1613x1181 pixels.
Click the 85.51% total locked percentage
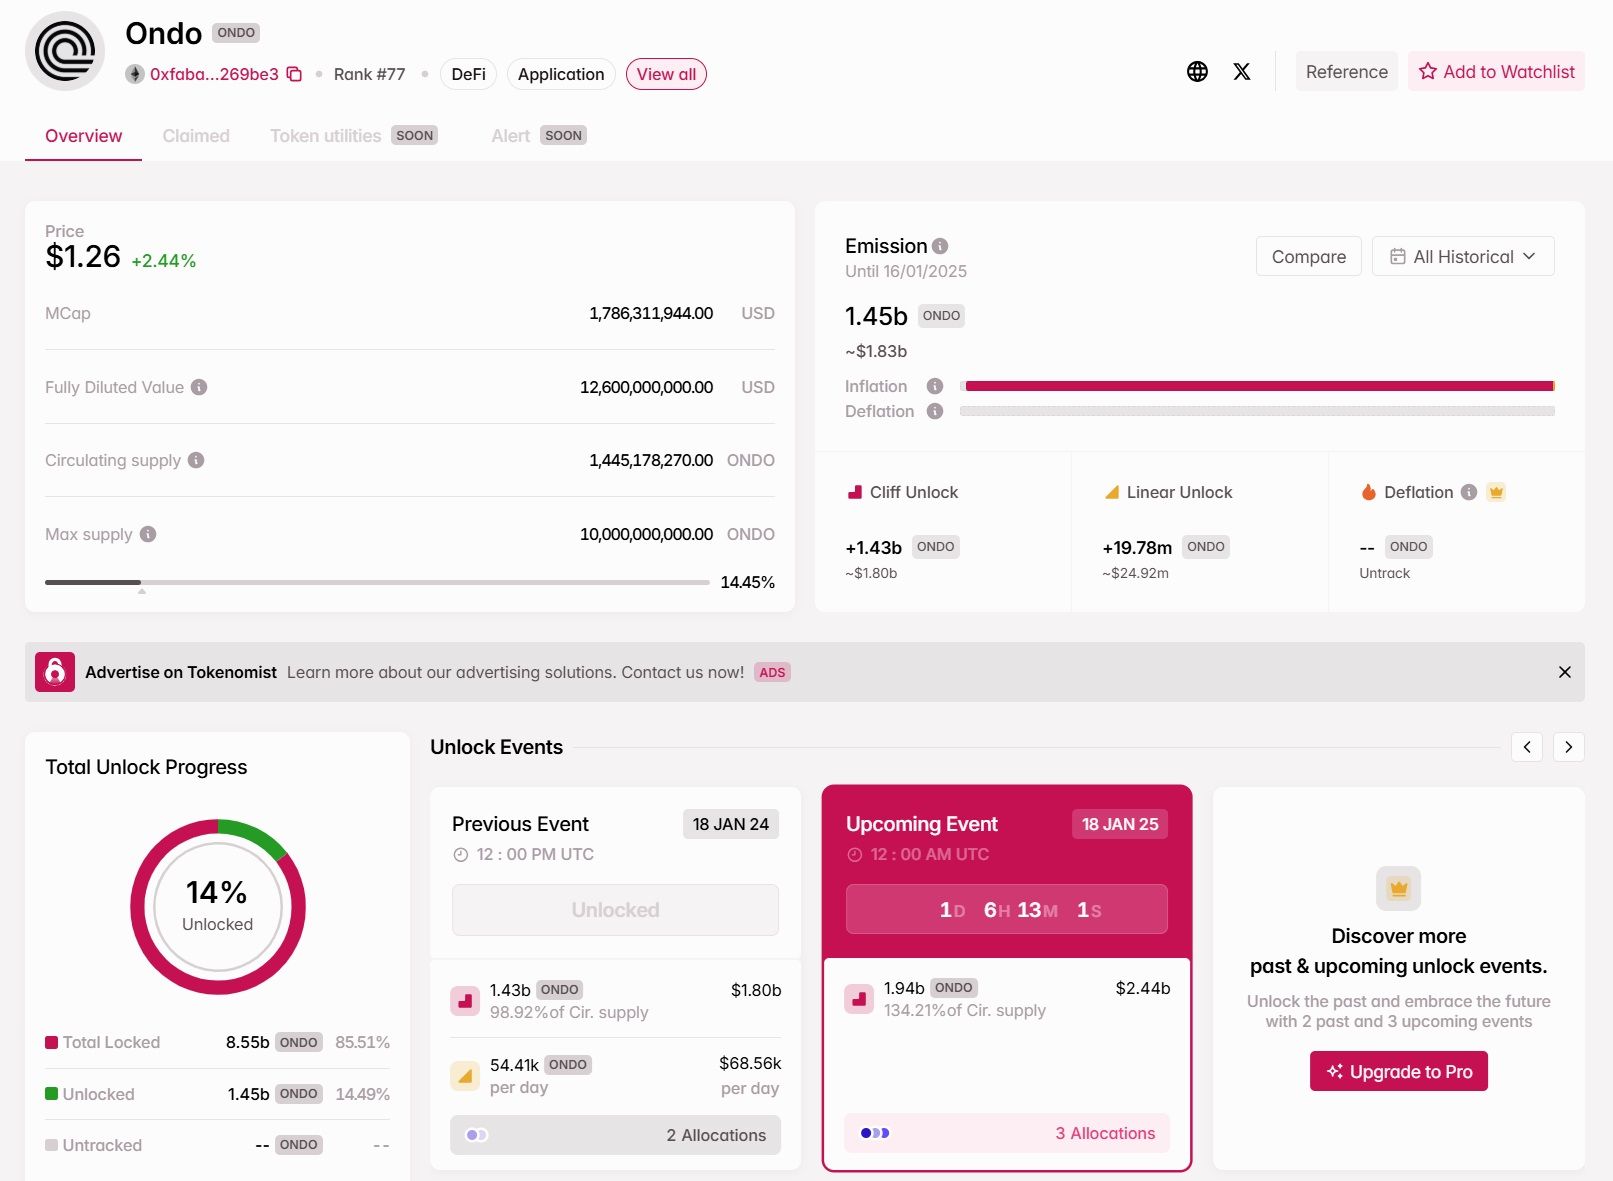click(x=362, y=1042)
